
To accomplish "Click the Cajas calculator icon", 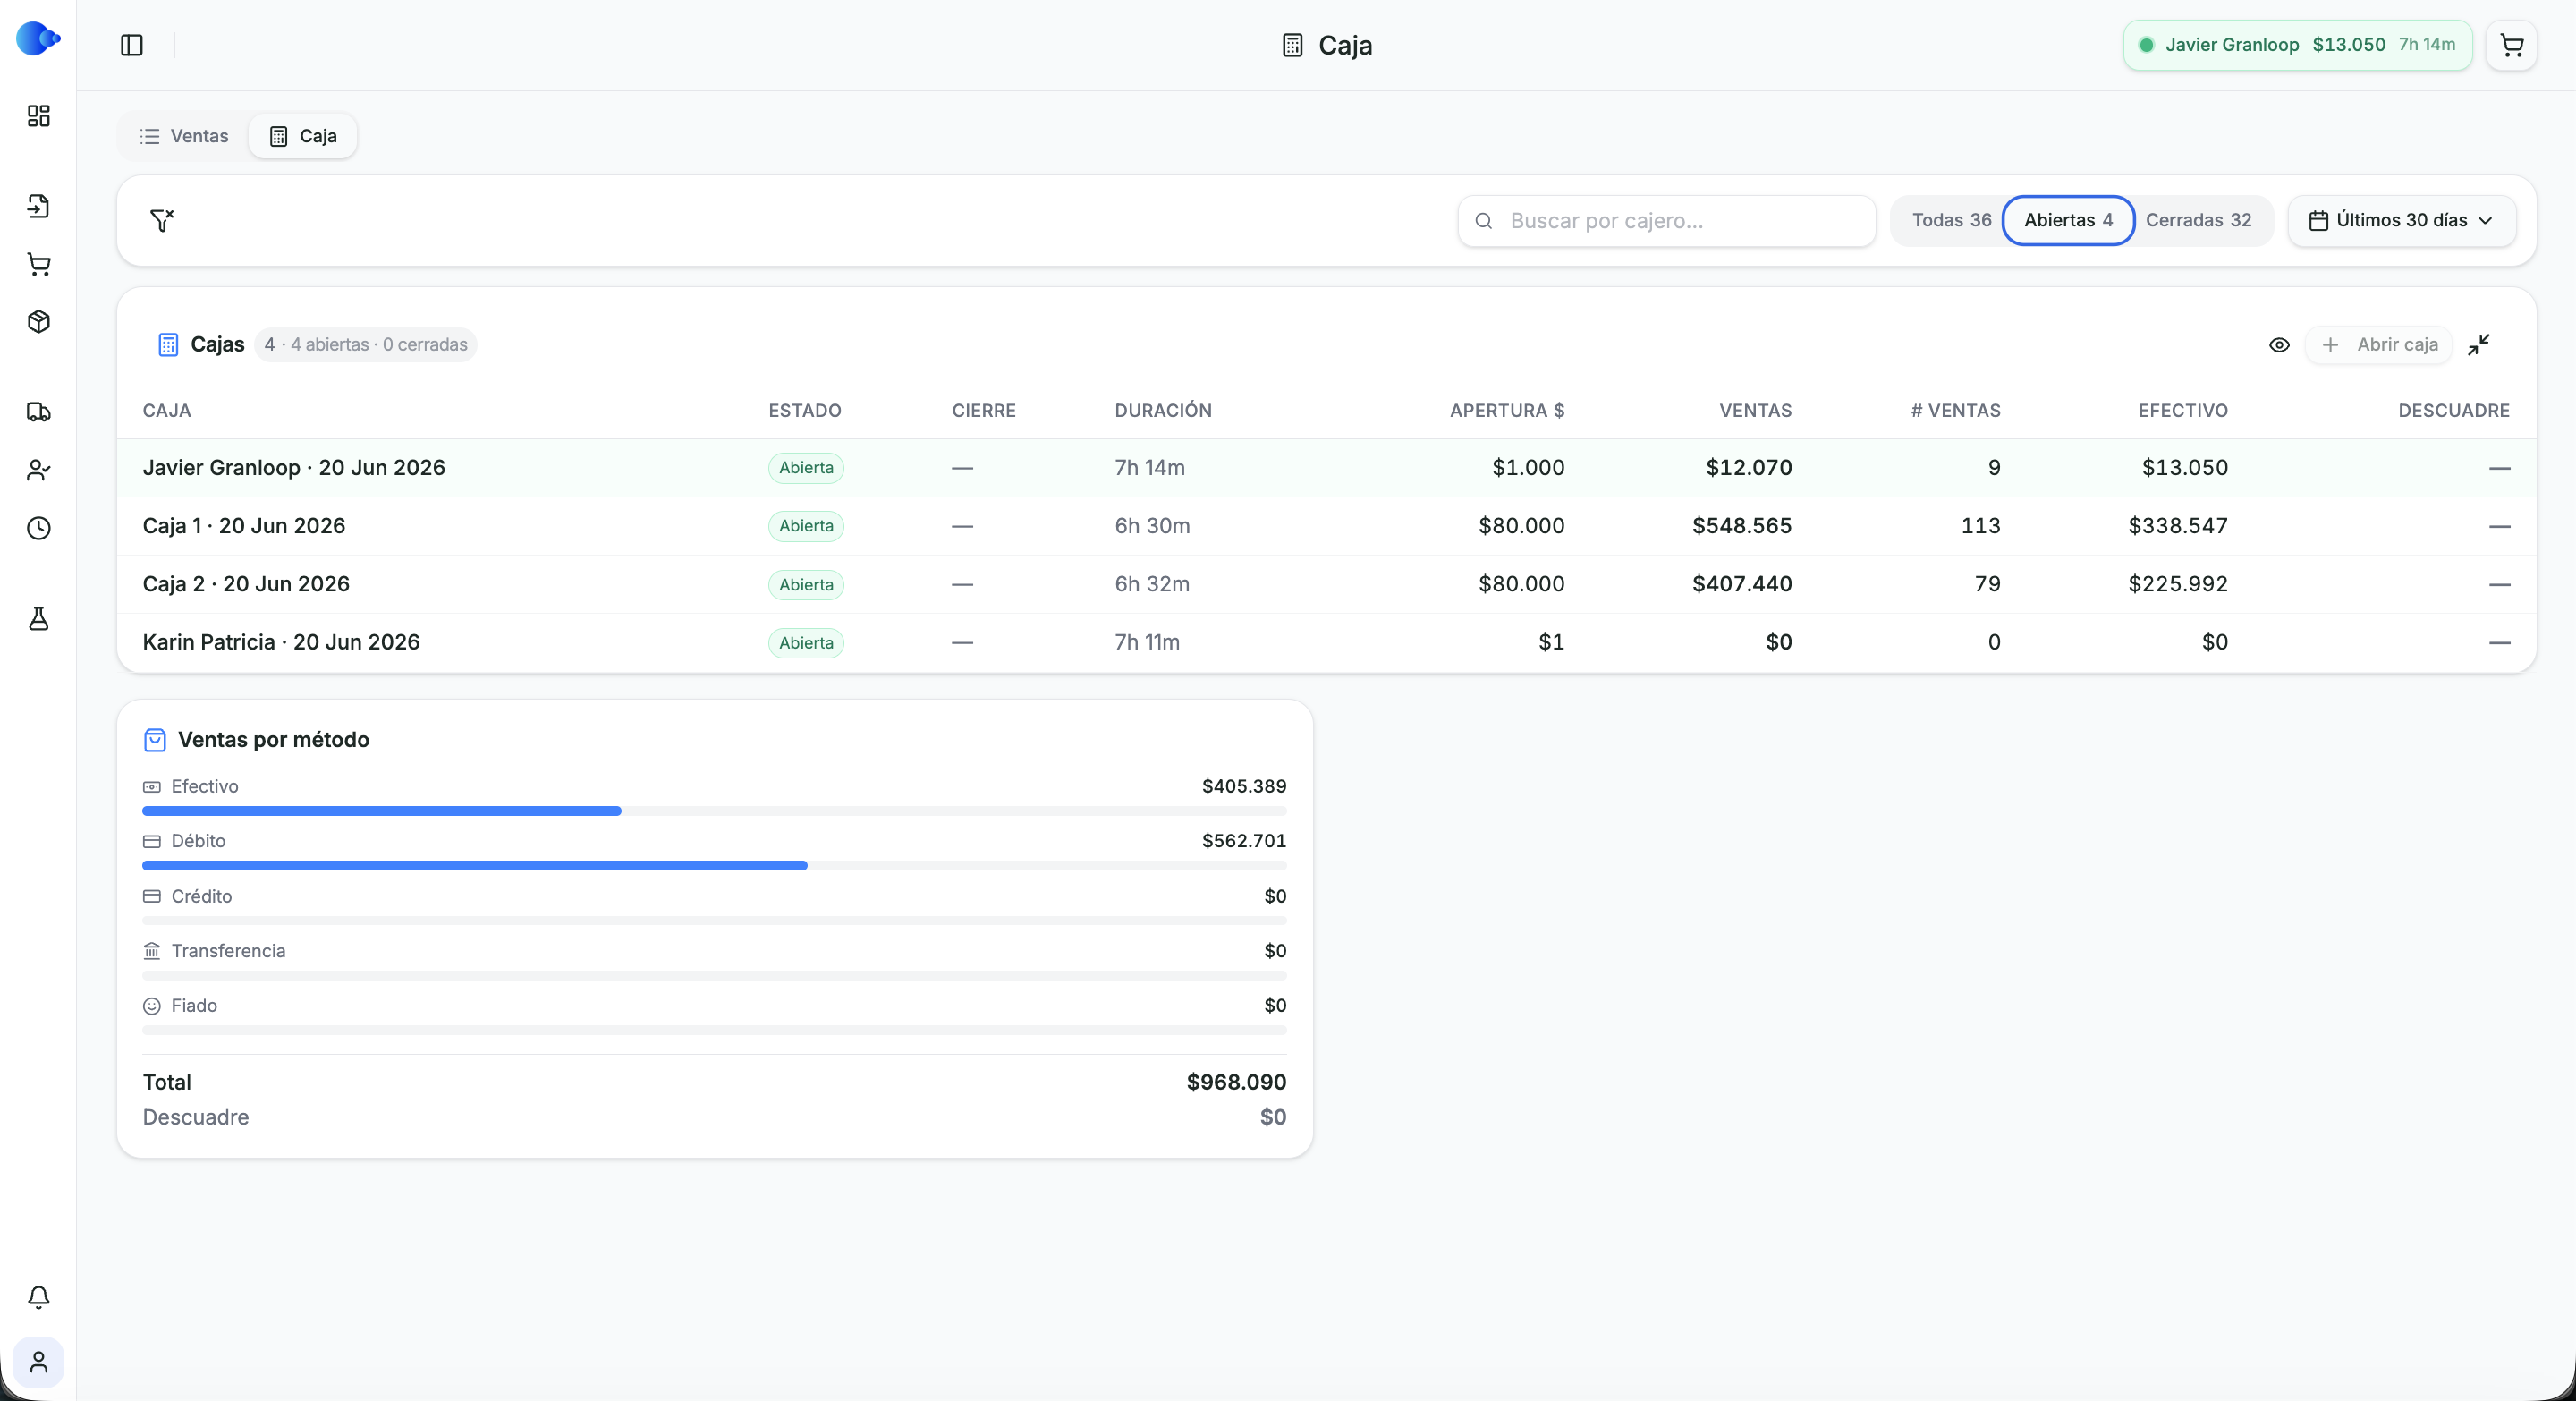I will coord(168,345).
